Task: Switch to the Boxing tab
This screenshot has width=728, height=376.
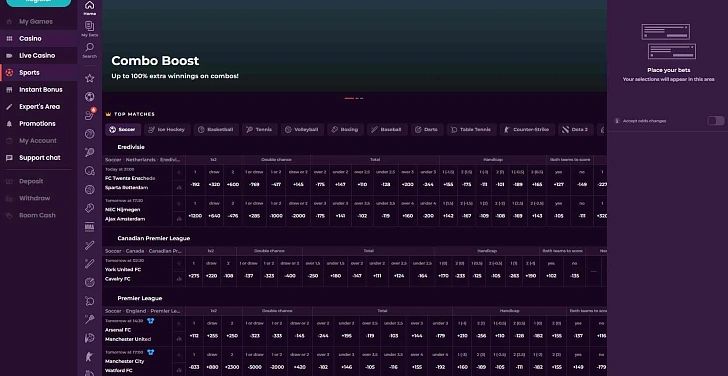Action: (x=345, y=130)
